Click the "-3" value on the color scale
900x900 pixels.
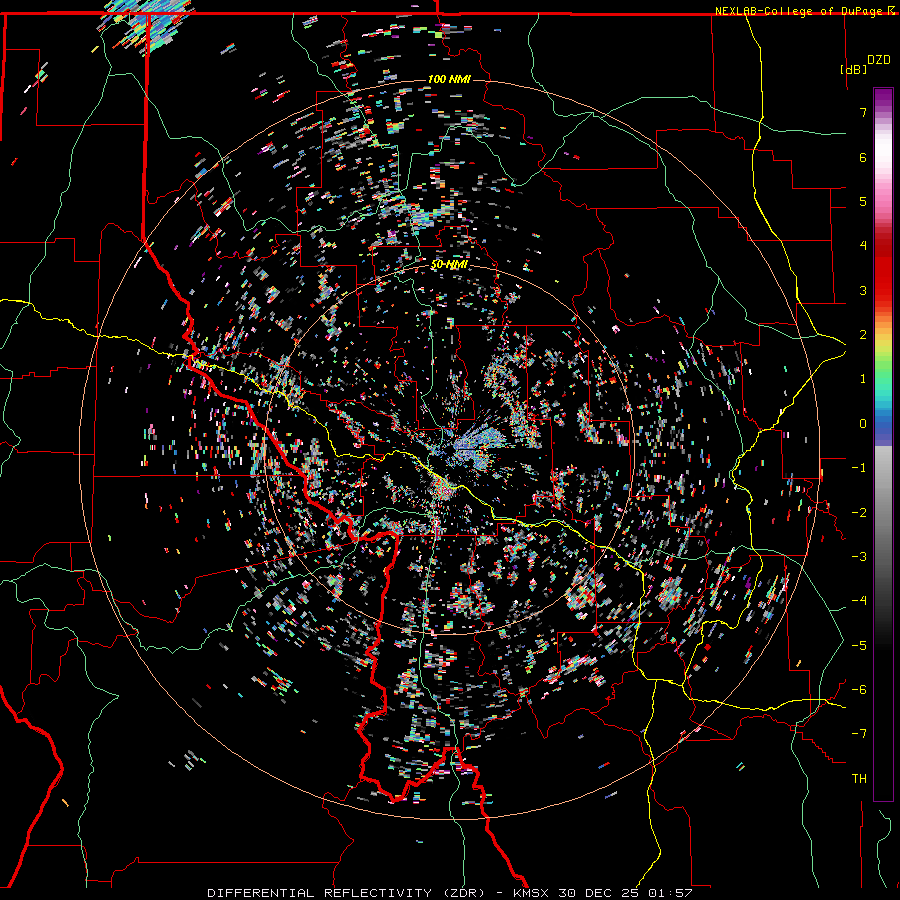pyautogui.click(x=859, y=557)
